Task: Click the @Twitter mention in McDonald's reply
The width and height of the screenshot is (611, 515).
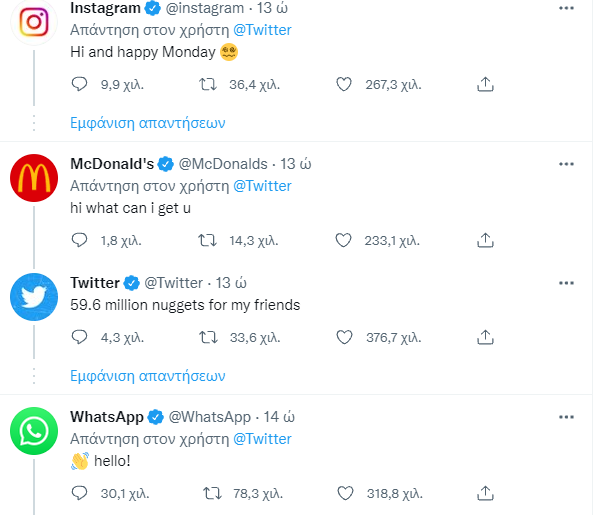Action: click(x=262, y=186)
